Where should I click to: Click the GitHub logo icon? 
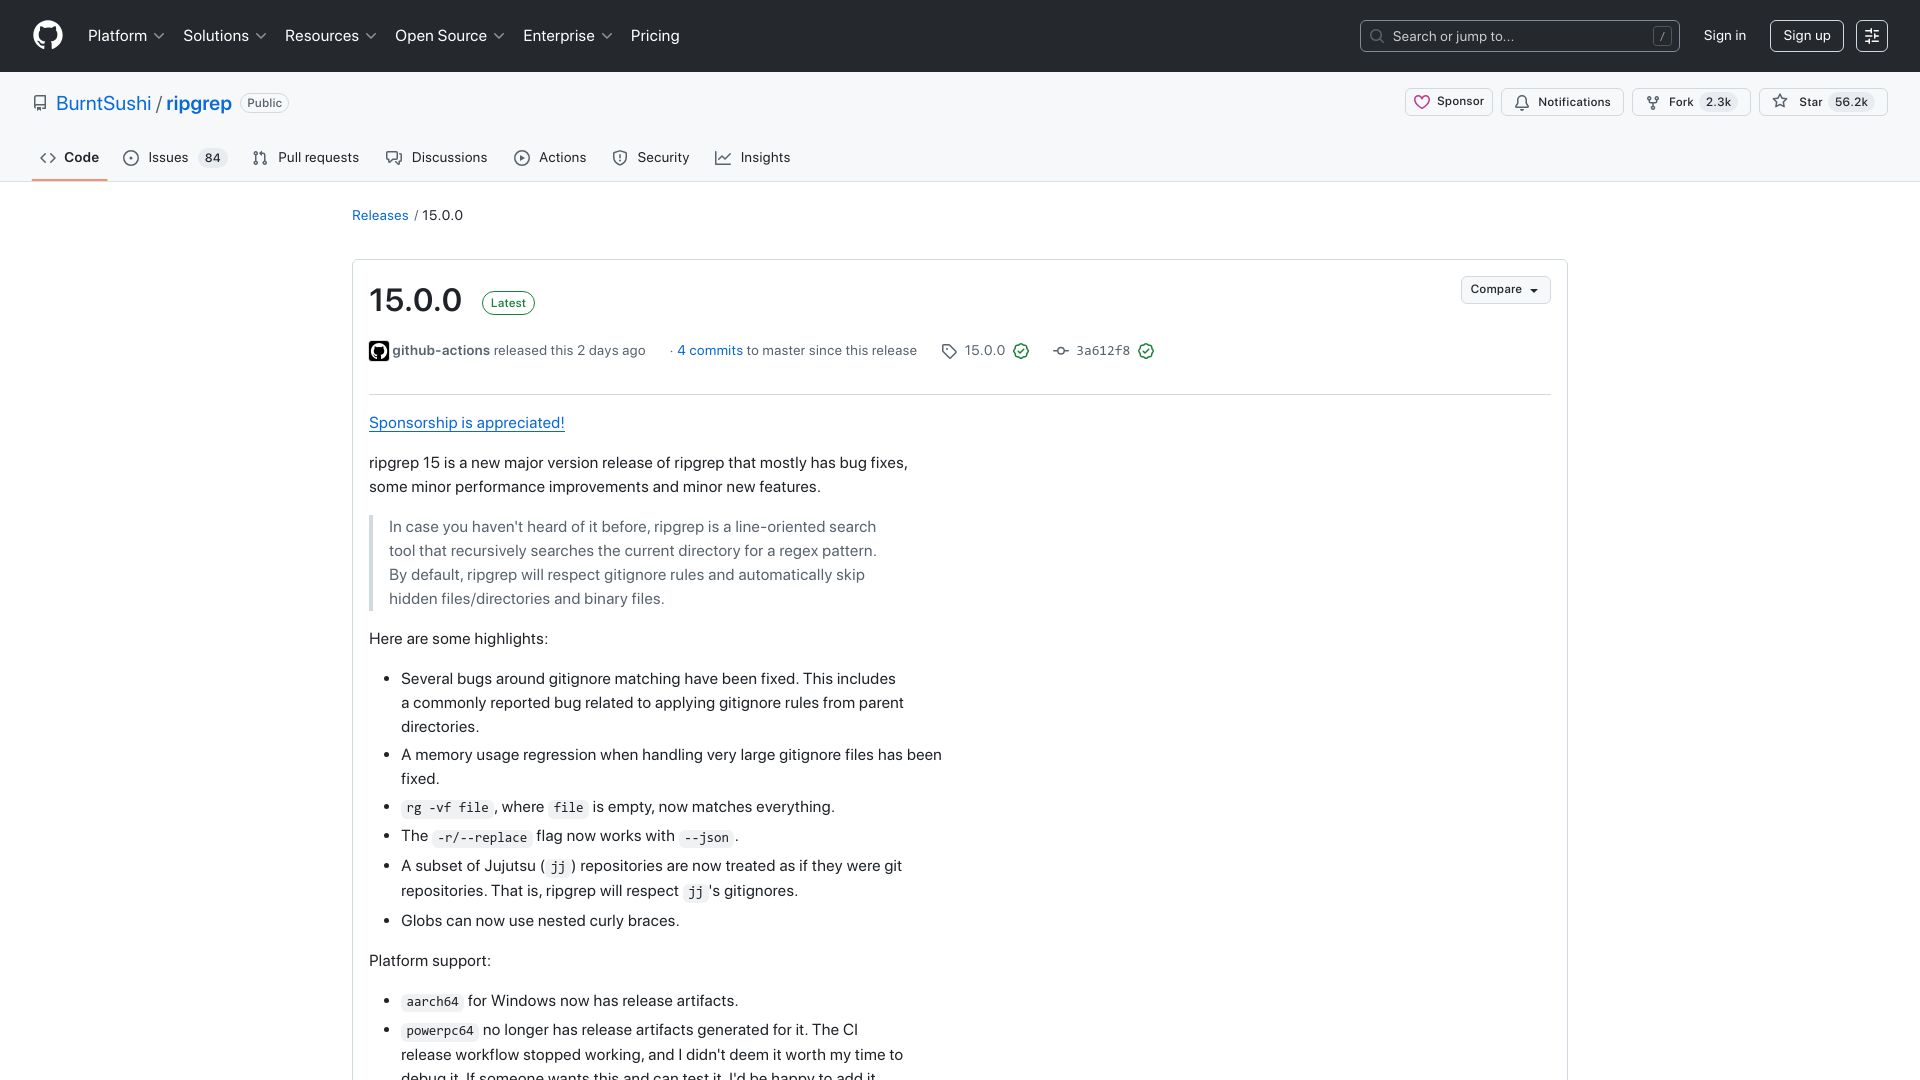48,36
